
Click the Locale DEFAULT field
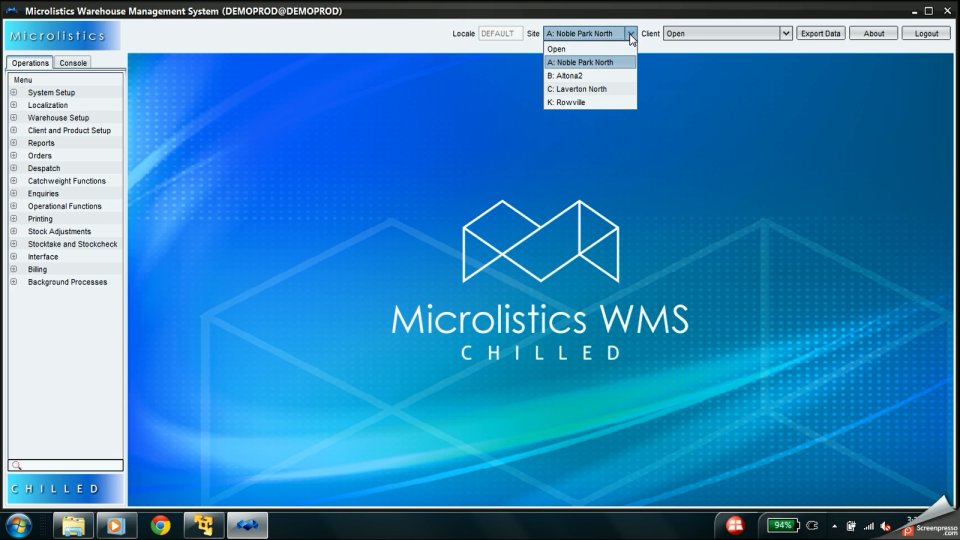tap(500, 34)
